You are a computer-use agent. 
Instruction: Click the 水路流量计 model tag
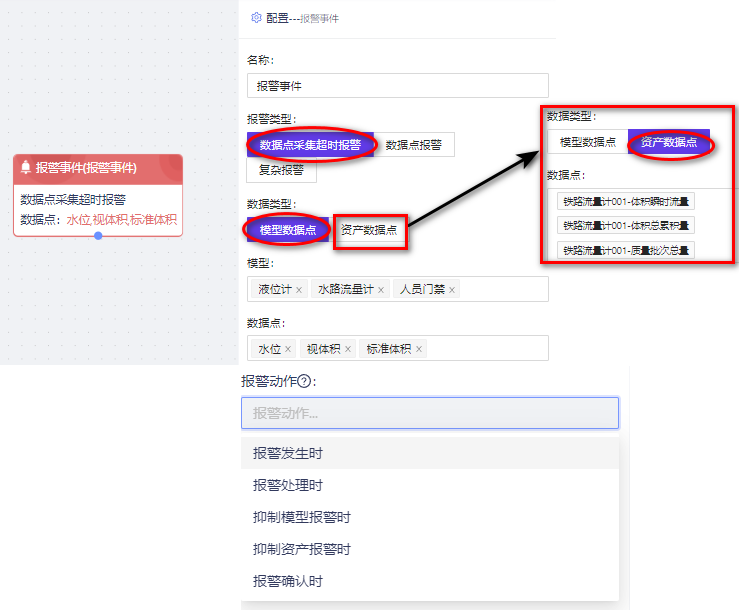(350, 289)
